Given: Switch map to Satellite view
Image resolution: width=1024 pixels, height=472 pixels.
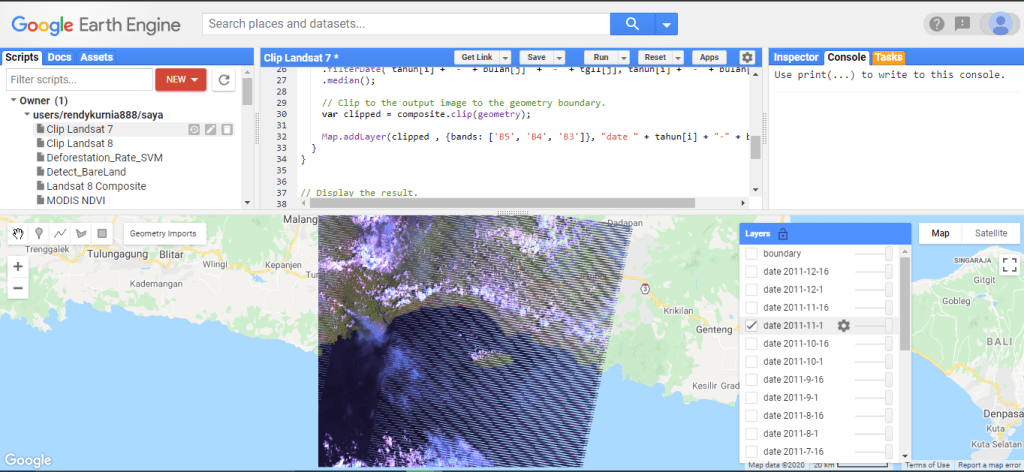Looking at the screenshot, I should (x=992, y=233).
